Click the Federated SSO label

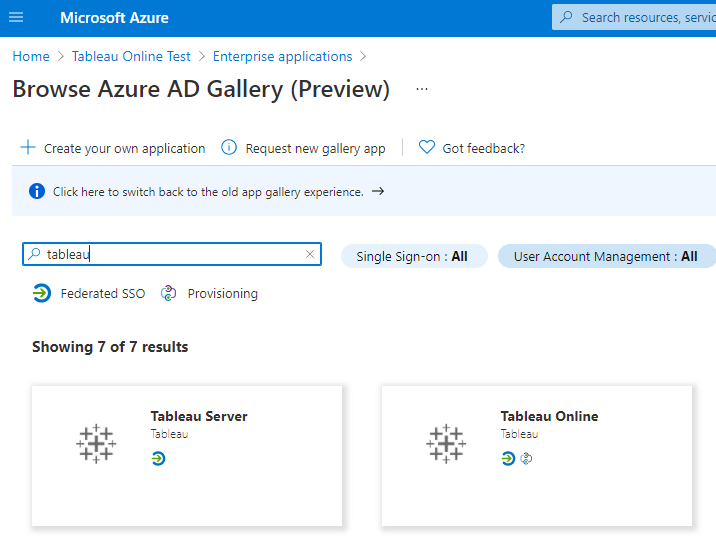(103, 293)
